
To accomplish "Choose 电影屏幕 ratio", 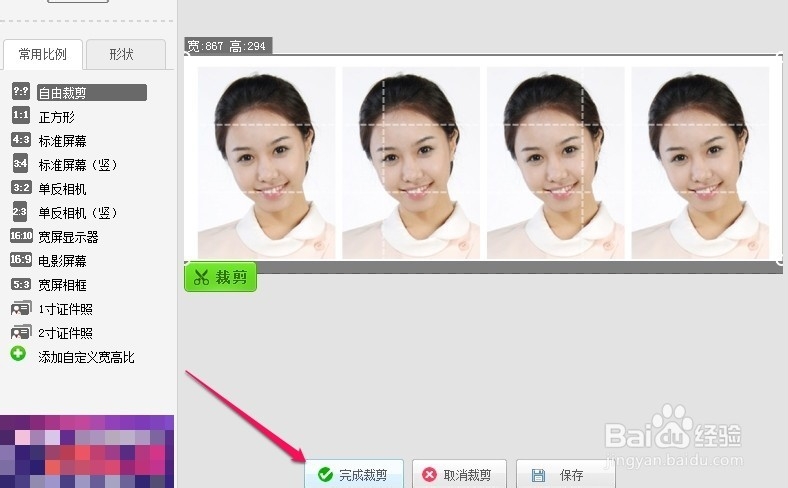I will pyautogui.click(x=62, y=261).
